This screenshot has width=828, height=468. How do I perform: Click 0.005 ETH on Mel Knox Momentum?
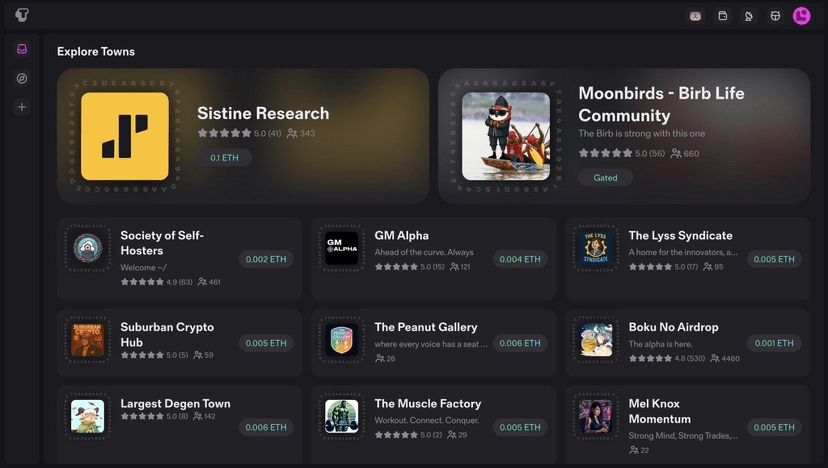(x=774, y=427)
